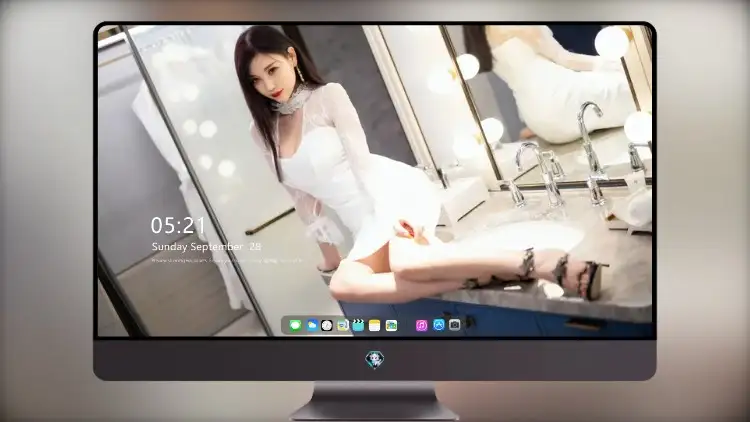Click the logo on the monitor chin
Viewport: 750px width, 422px height.
375,359
